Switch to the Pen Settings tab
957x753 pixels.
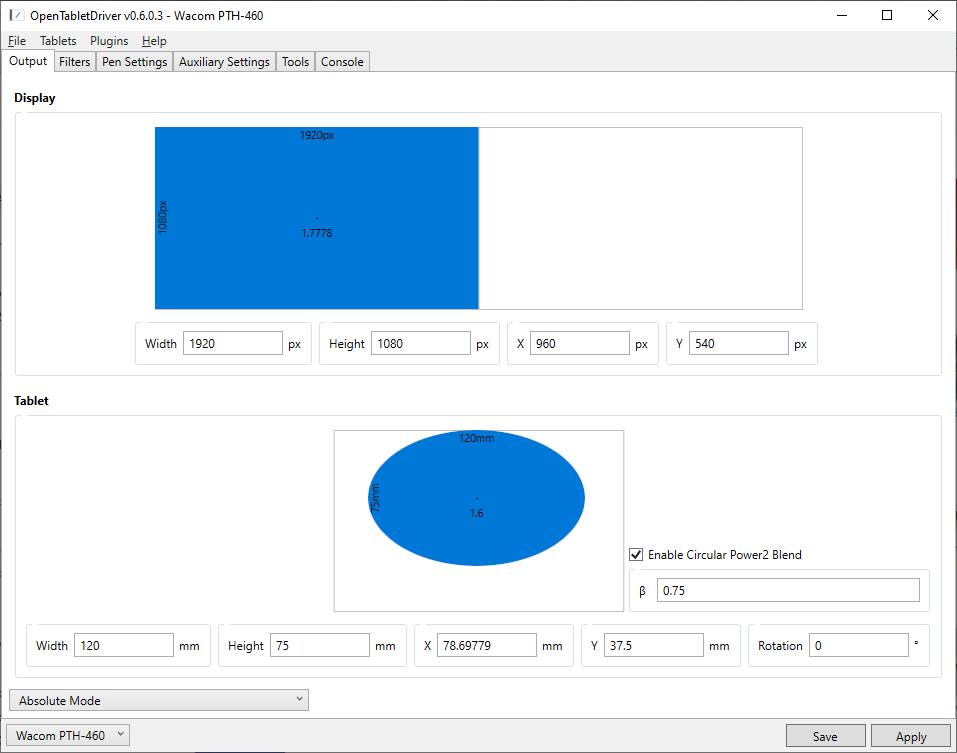[x=134, y=62]
